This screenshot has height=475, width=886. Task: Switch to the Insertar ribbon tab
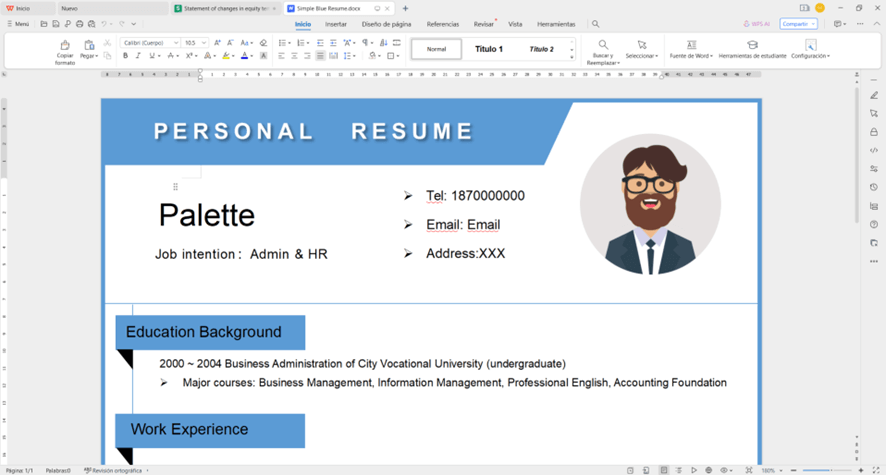336,24
